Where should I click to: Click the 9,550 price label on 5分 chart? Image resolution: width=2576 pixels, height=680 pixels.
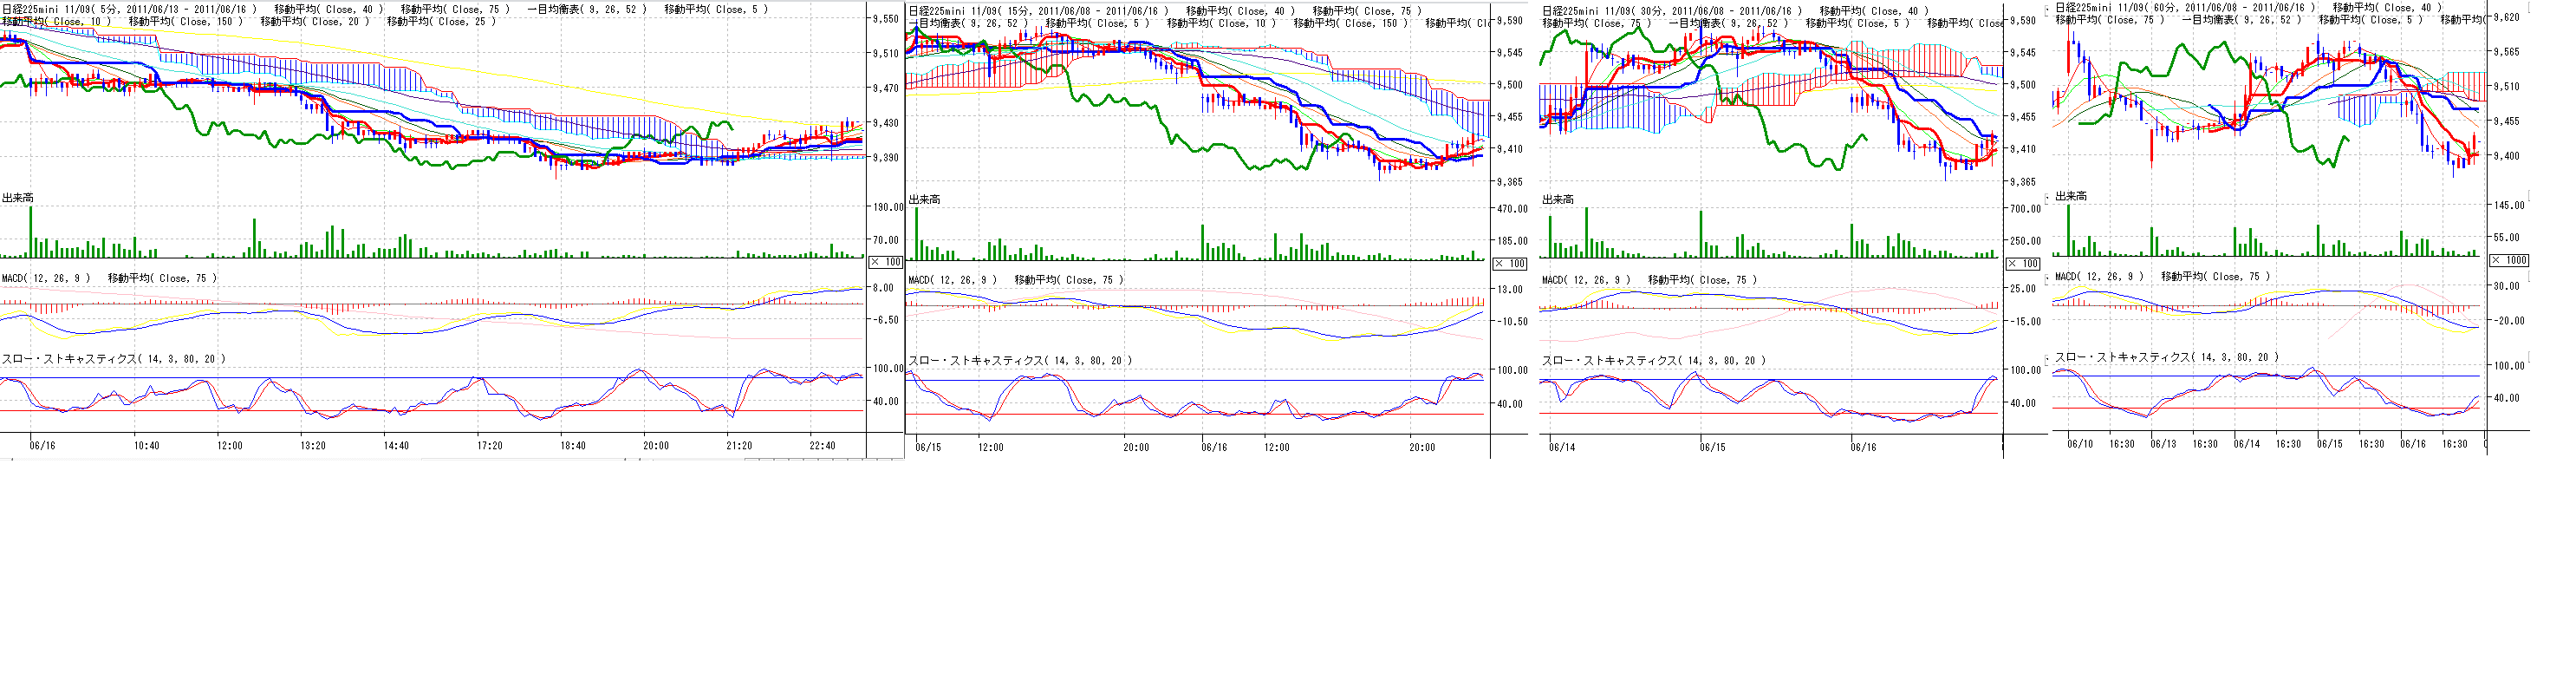point(884,19)
